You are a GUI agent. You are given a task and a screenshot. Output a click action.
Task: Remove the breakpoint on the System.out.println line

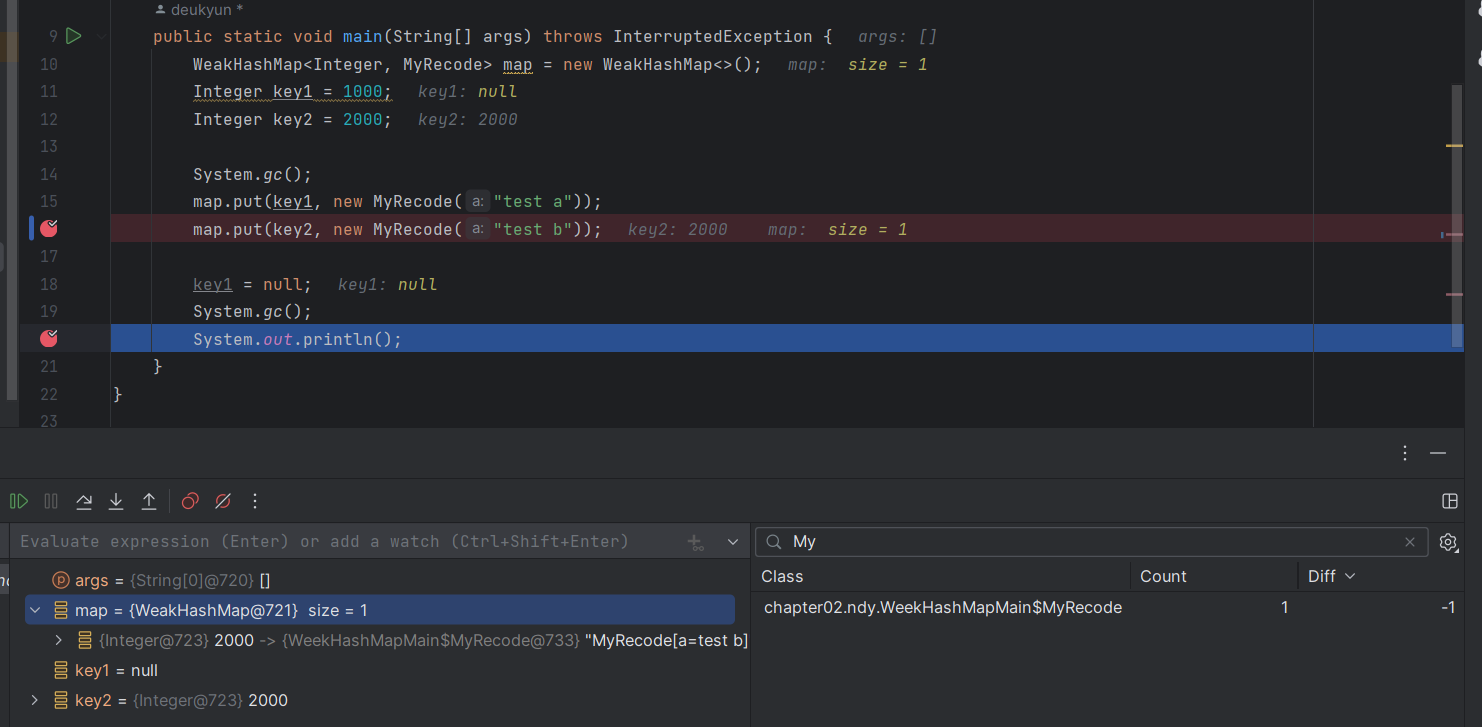tap(49, 339)
